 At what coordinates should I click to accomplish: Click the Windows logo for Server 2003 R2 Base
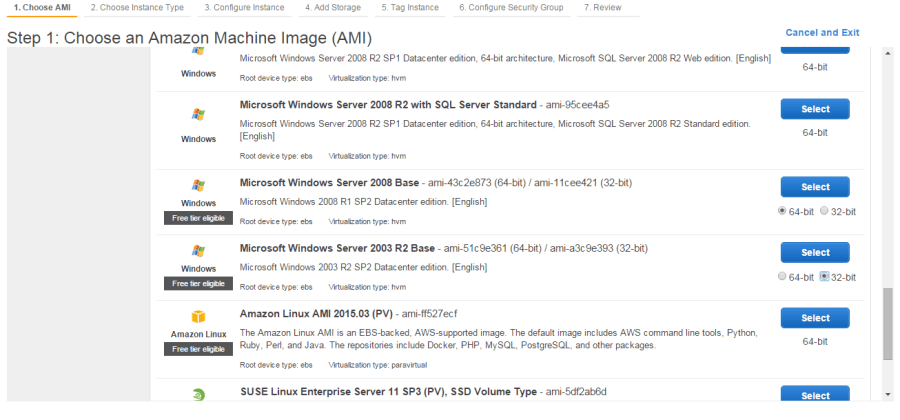(x=198, y=251)
